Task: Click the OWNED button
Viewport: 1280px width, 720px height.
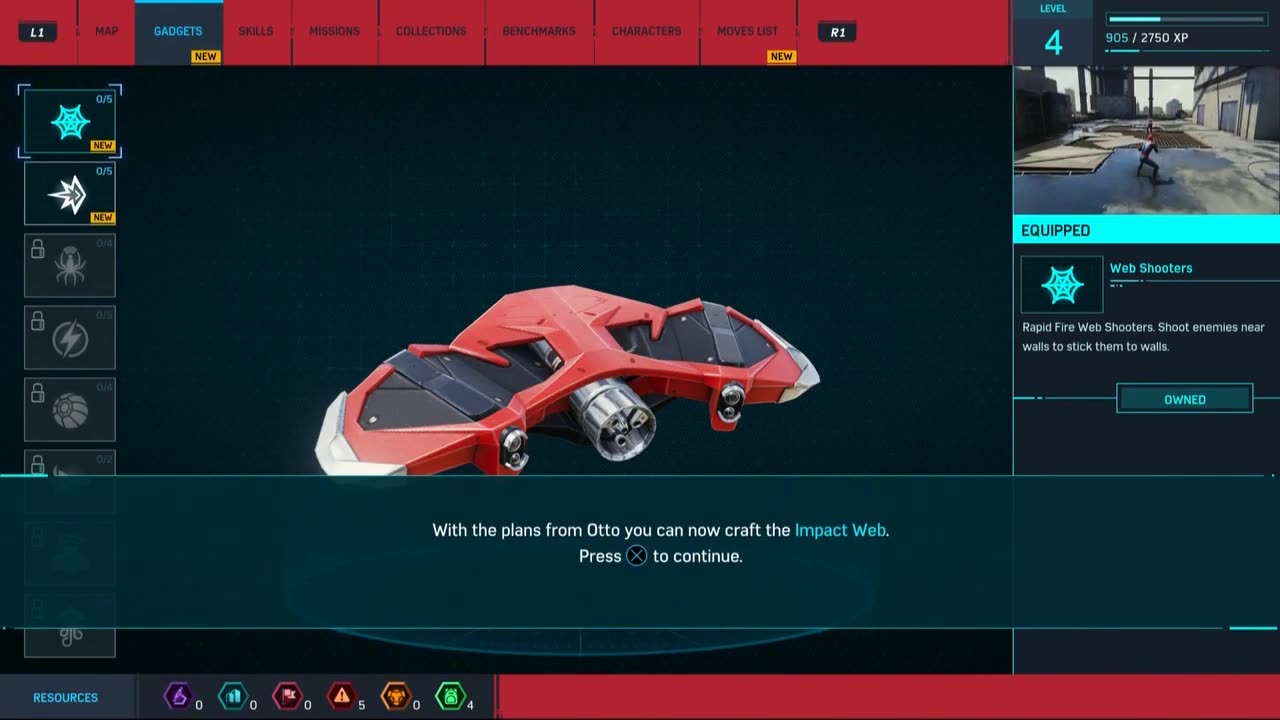Action: (x=1185, y=399)
